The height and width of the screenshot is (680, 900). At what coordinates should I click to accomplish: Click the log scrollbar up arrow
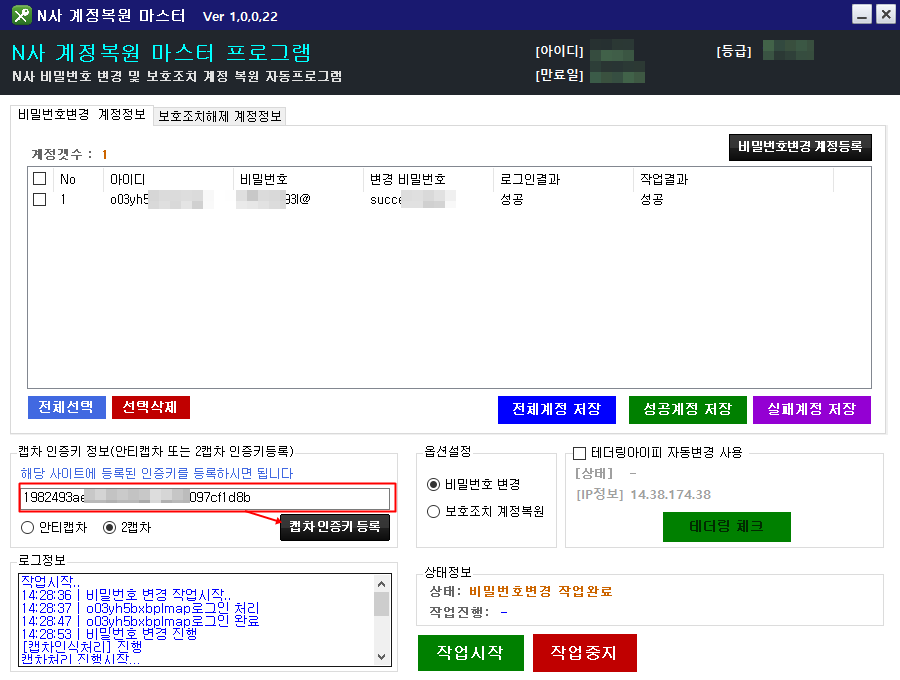pos(382,584)
